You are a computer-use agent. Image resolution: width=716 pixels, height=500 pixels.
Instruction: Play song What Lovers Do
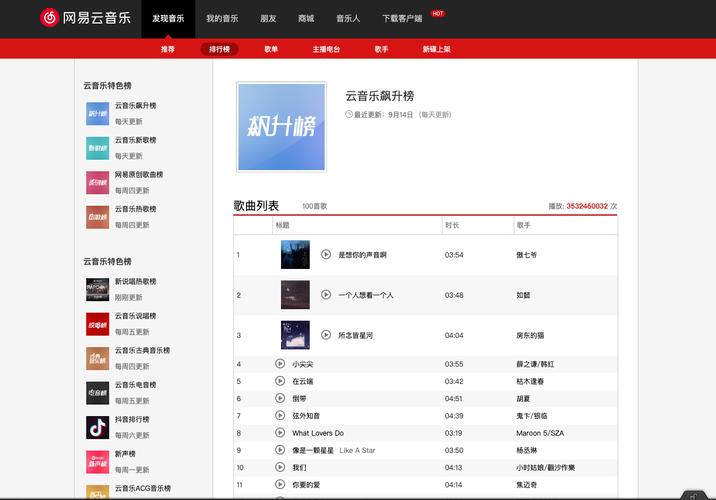280,432
